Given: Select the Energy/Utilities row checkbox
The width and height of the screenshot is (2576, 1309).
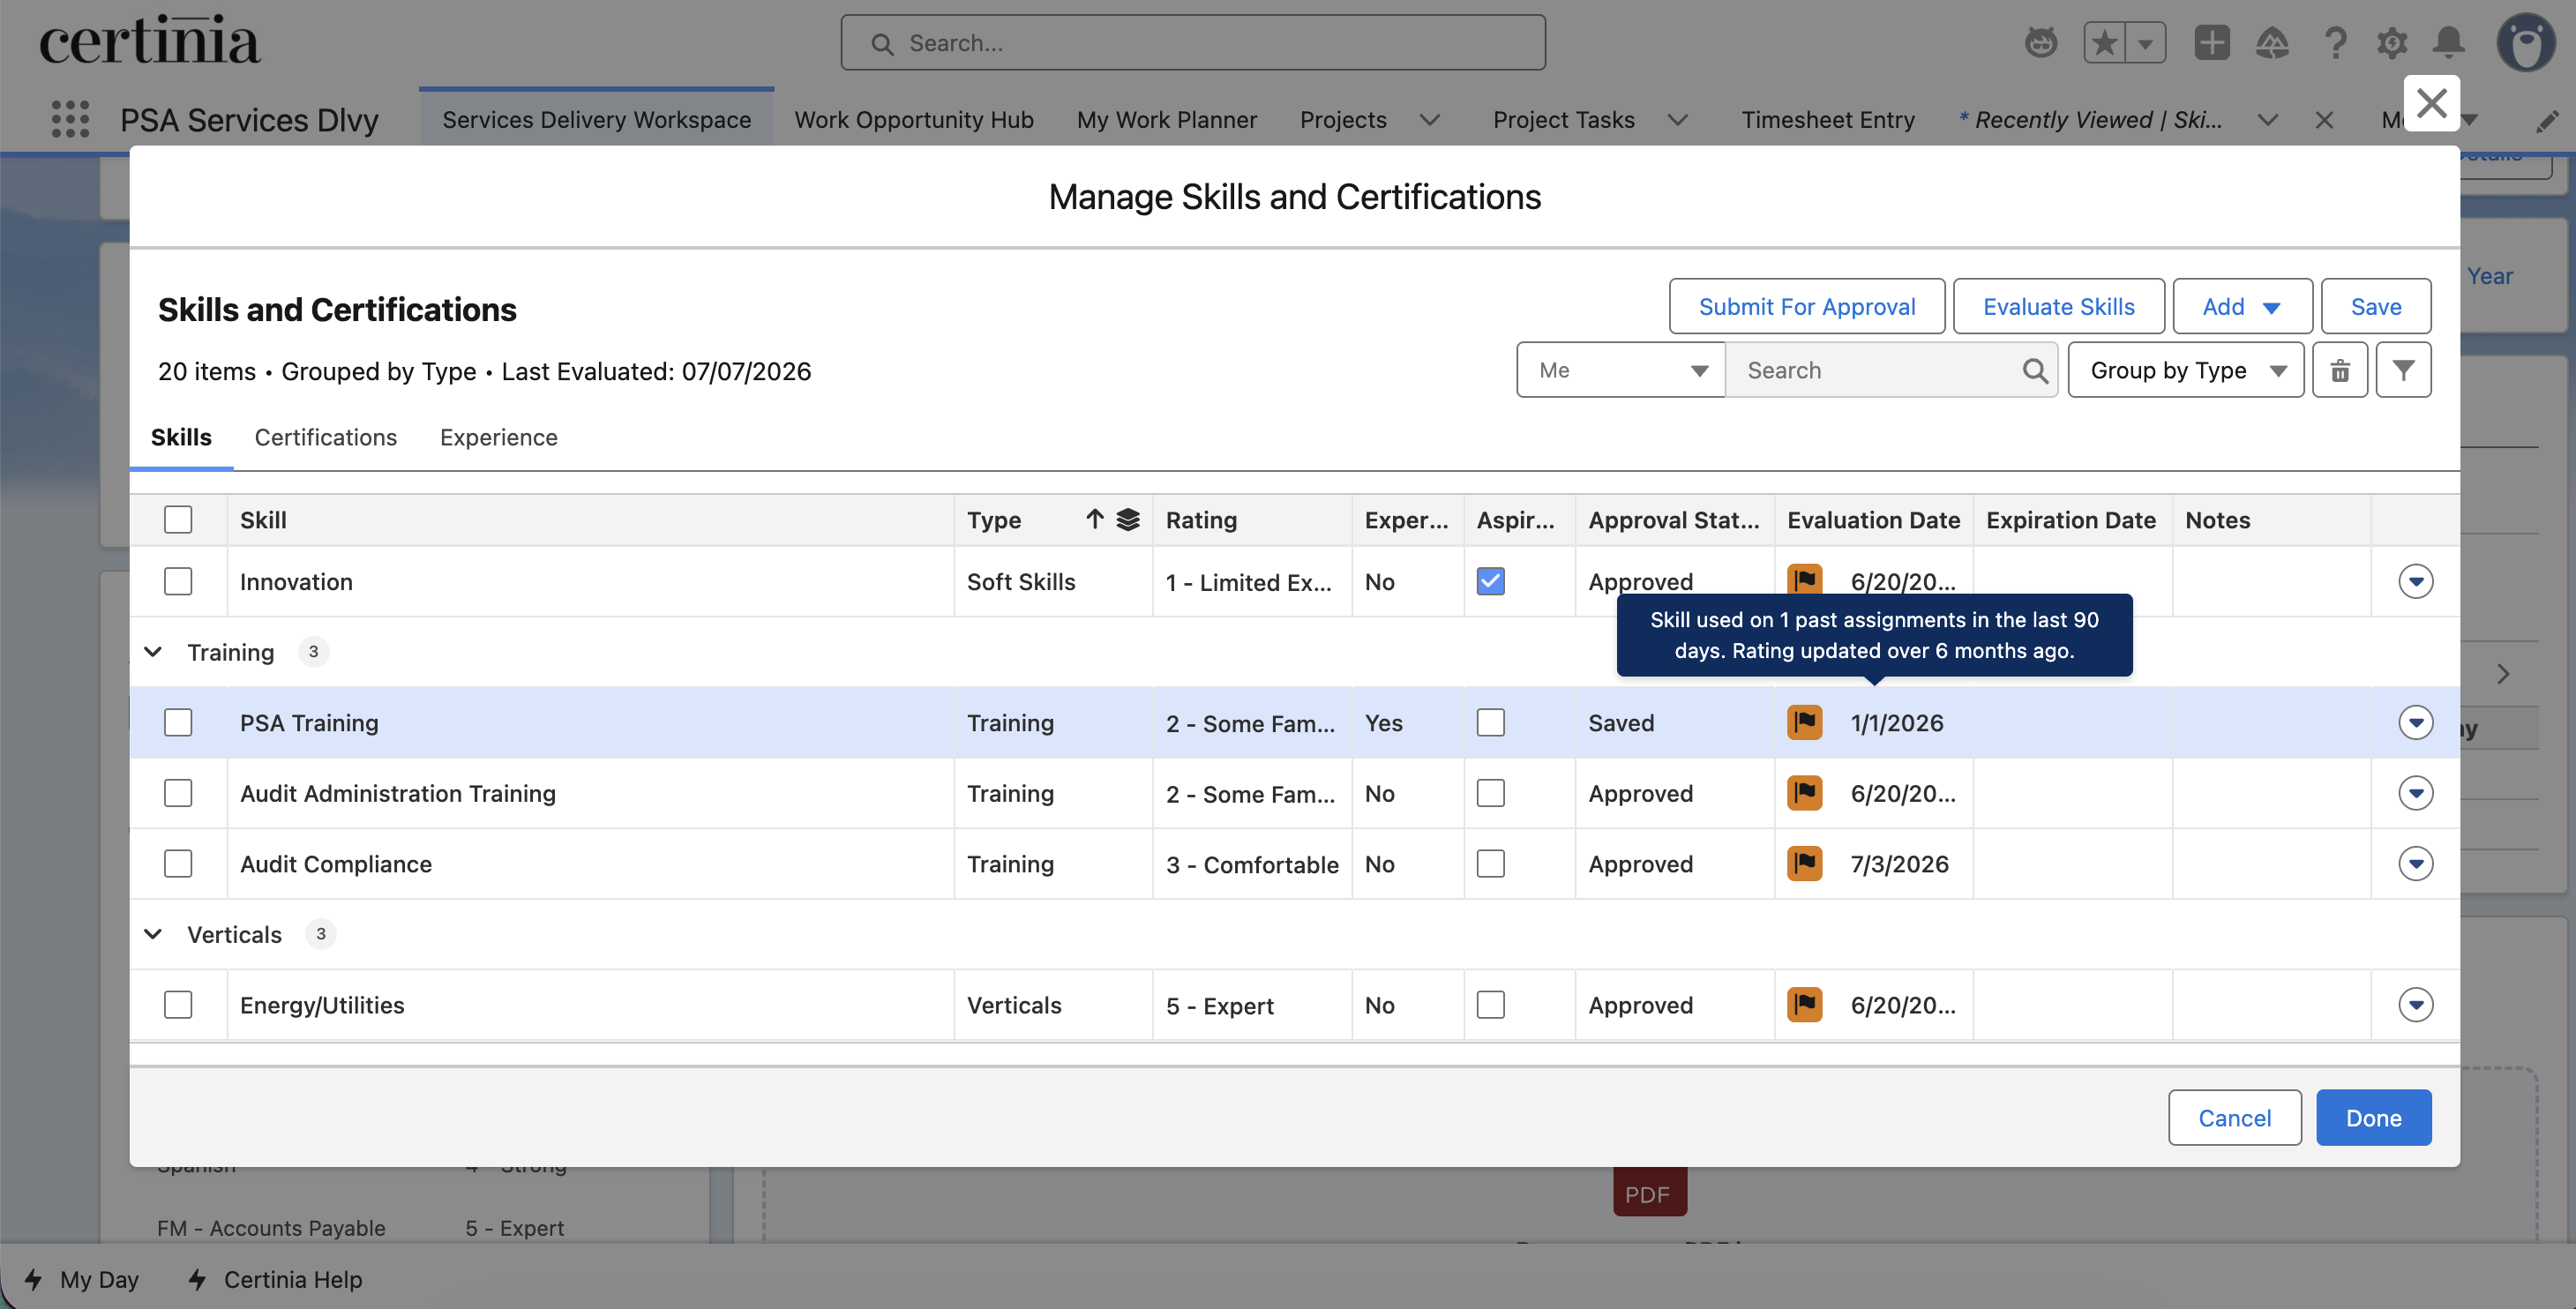Looking at the screenshot, I should pos(178,1004).
